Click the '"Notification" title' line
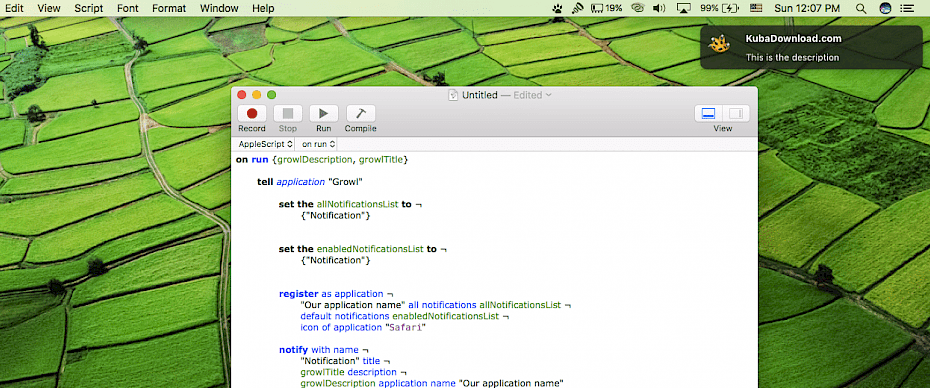The height and width of the screenshot is (388, 930). [345, 361]
